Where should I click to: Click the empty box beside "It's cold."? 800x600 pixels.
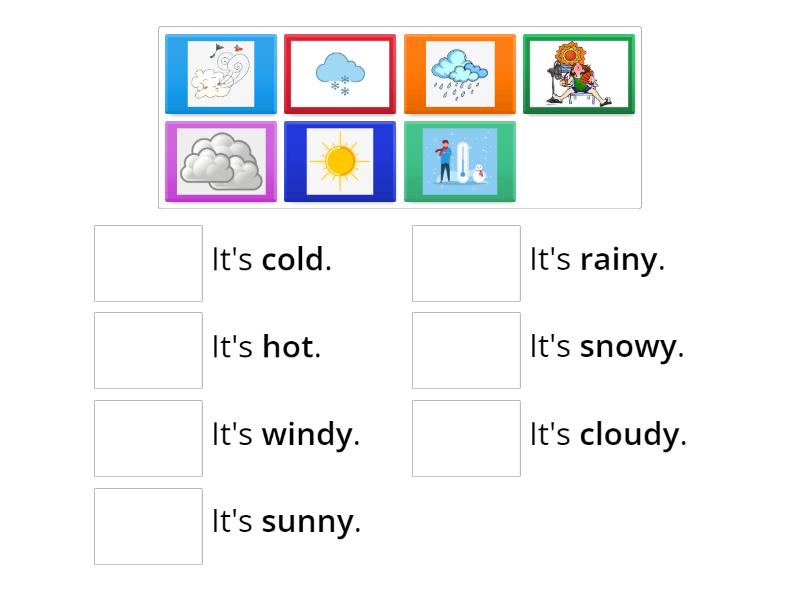(x=148, y=263)
